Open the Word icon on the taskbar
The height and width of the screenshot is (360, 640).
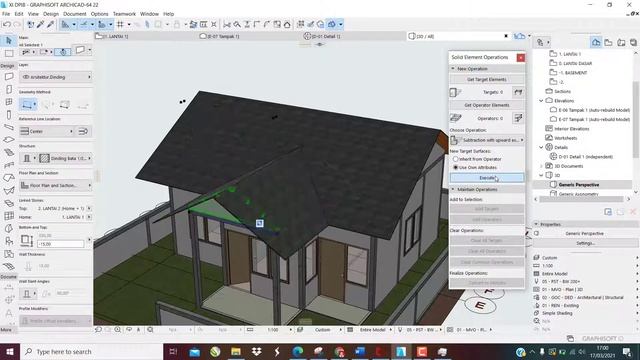[x=360, y=351]
